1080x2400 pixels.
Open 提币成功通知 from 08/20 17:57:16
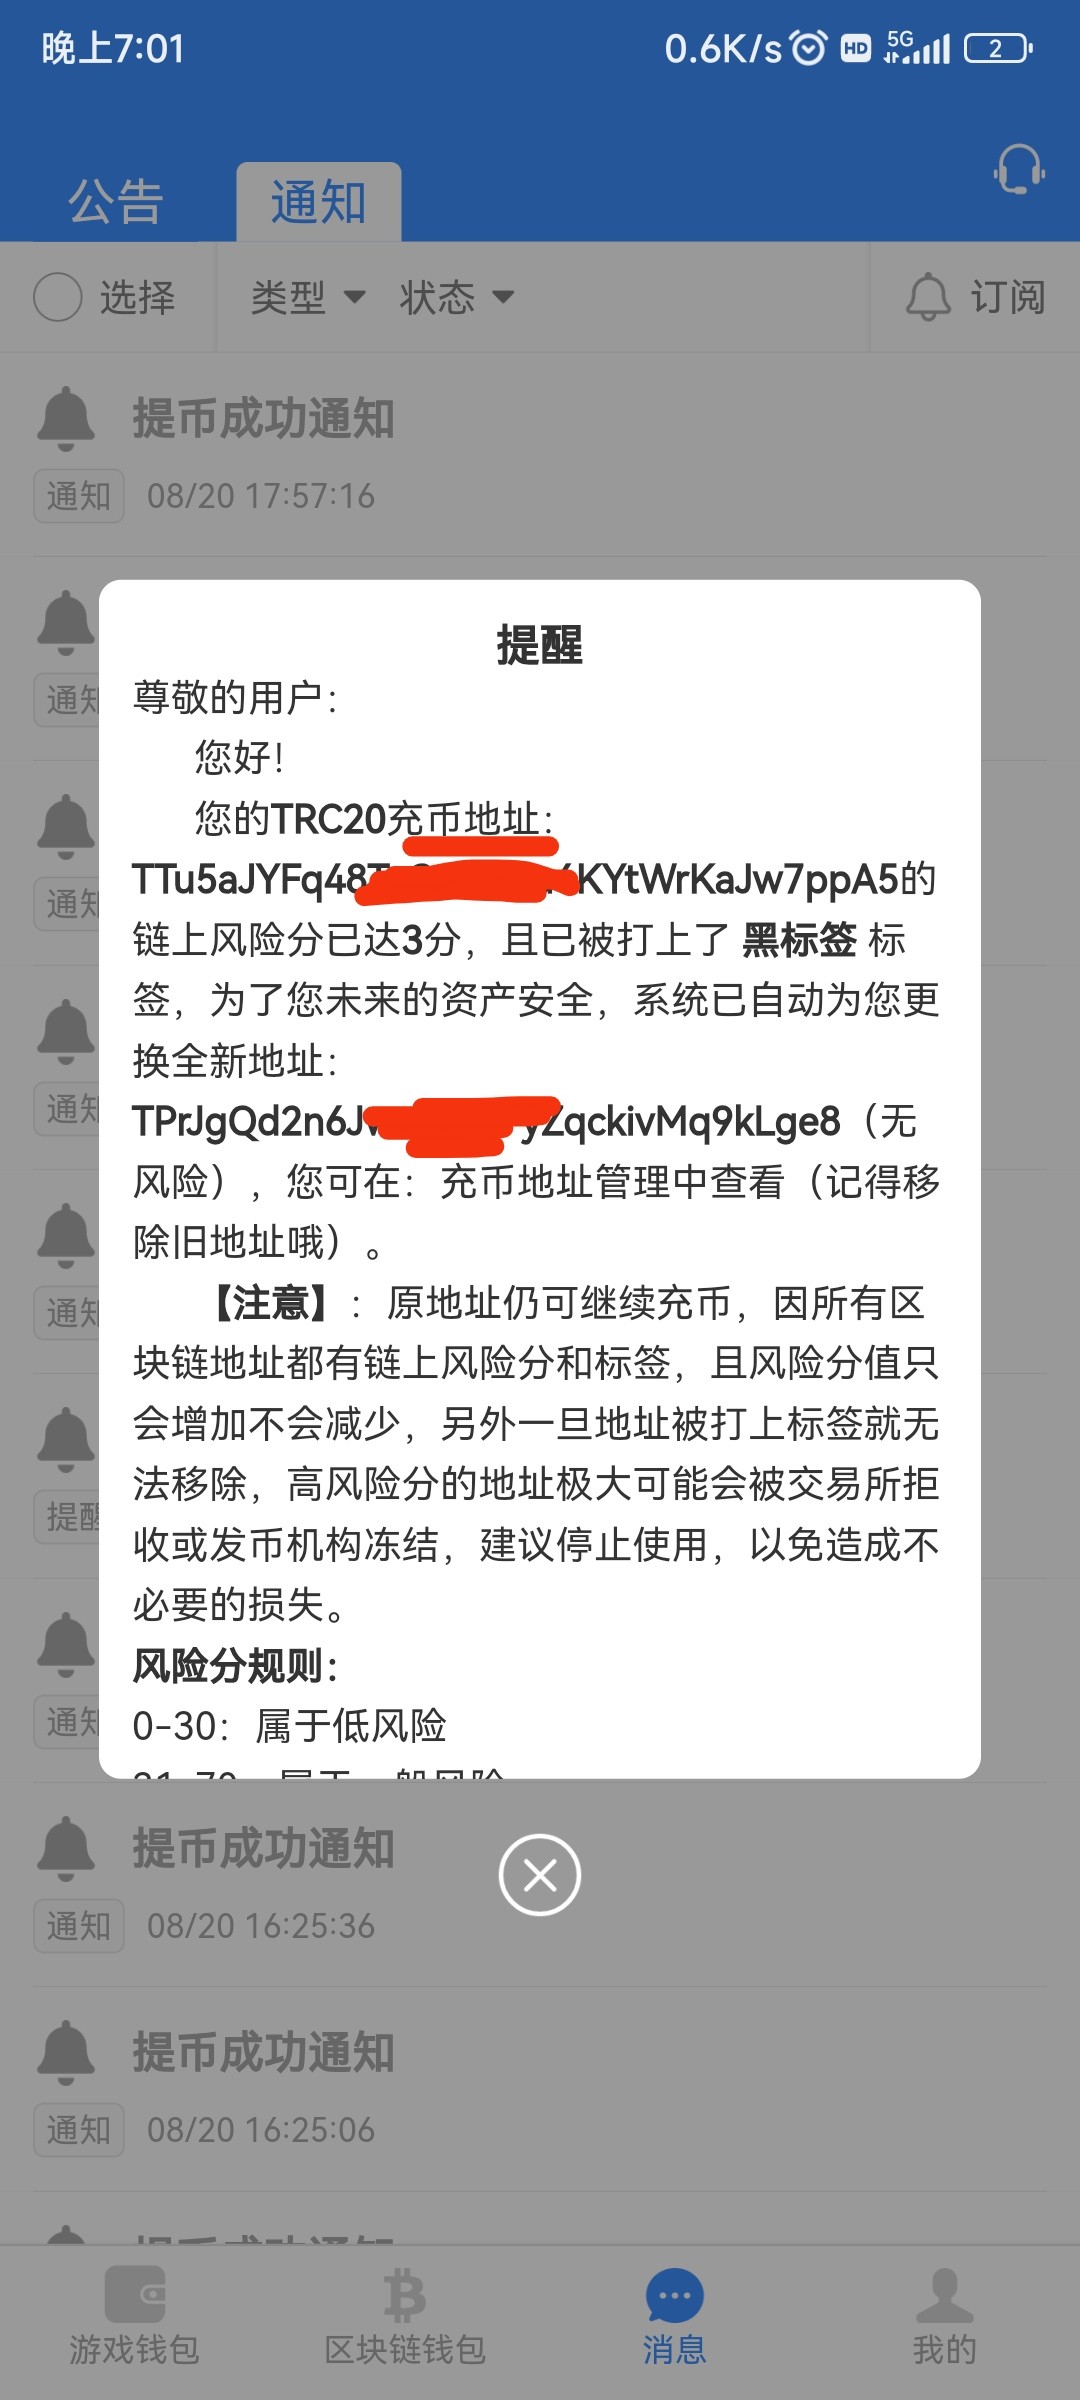[540, 454]
